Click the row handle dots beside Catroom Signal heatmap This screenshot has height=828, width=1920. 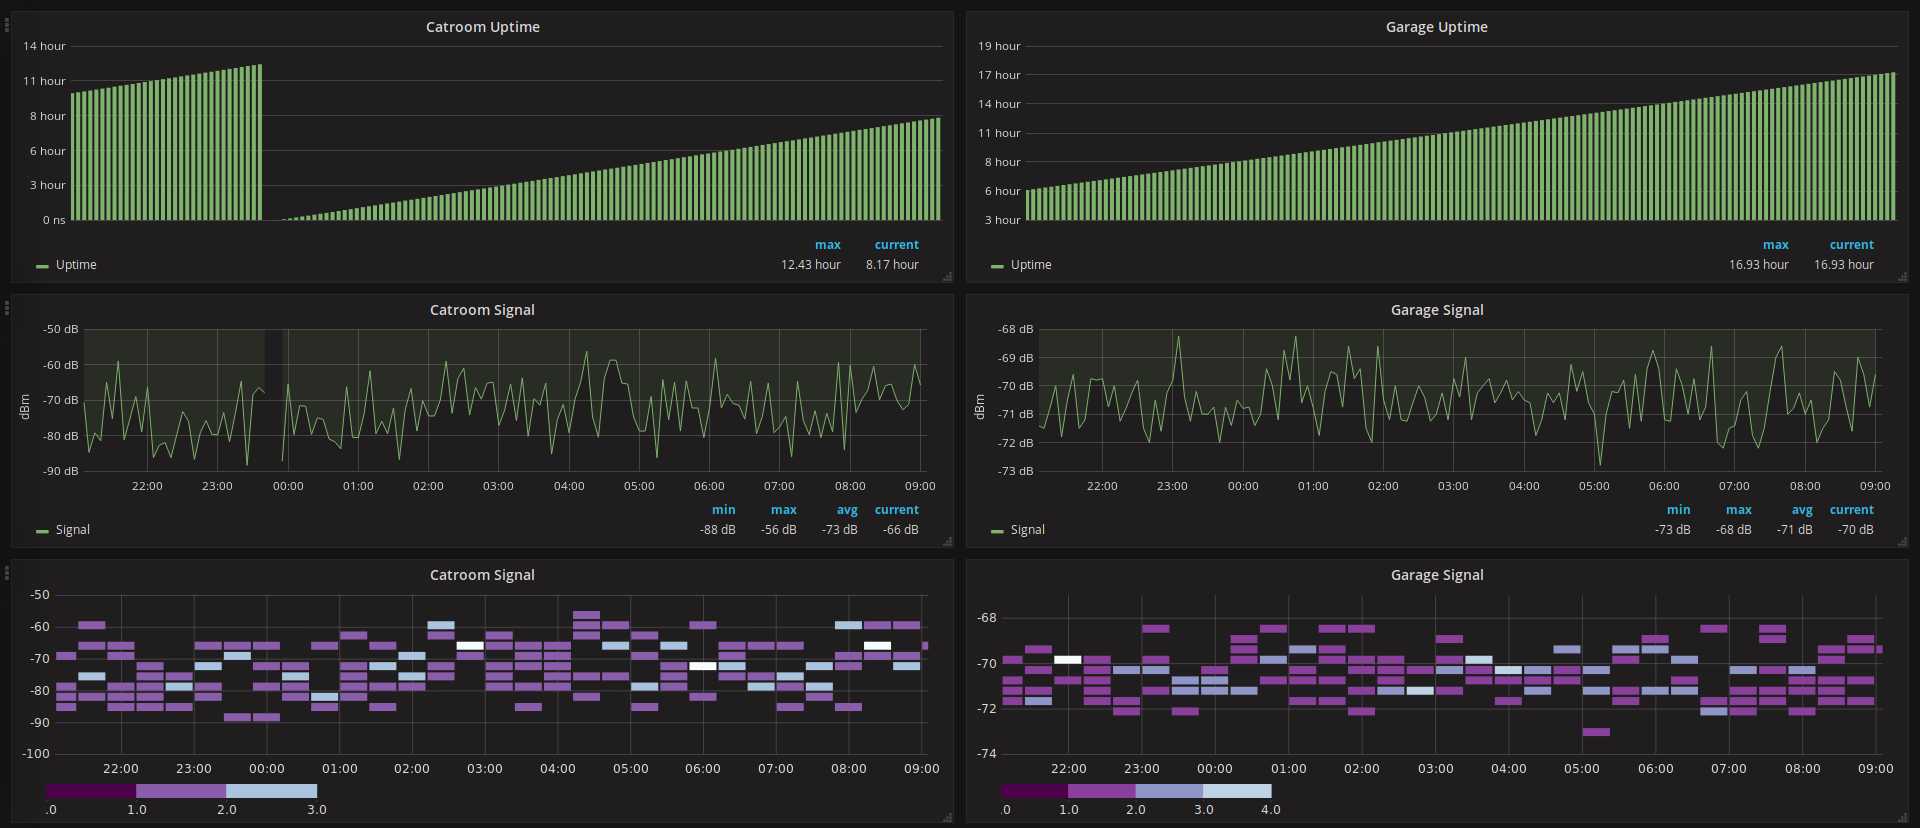pos(6,572)
